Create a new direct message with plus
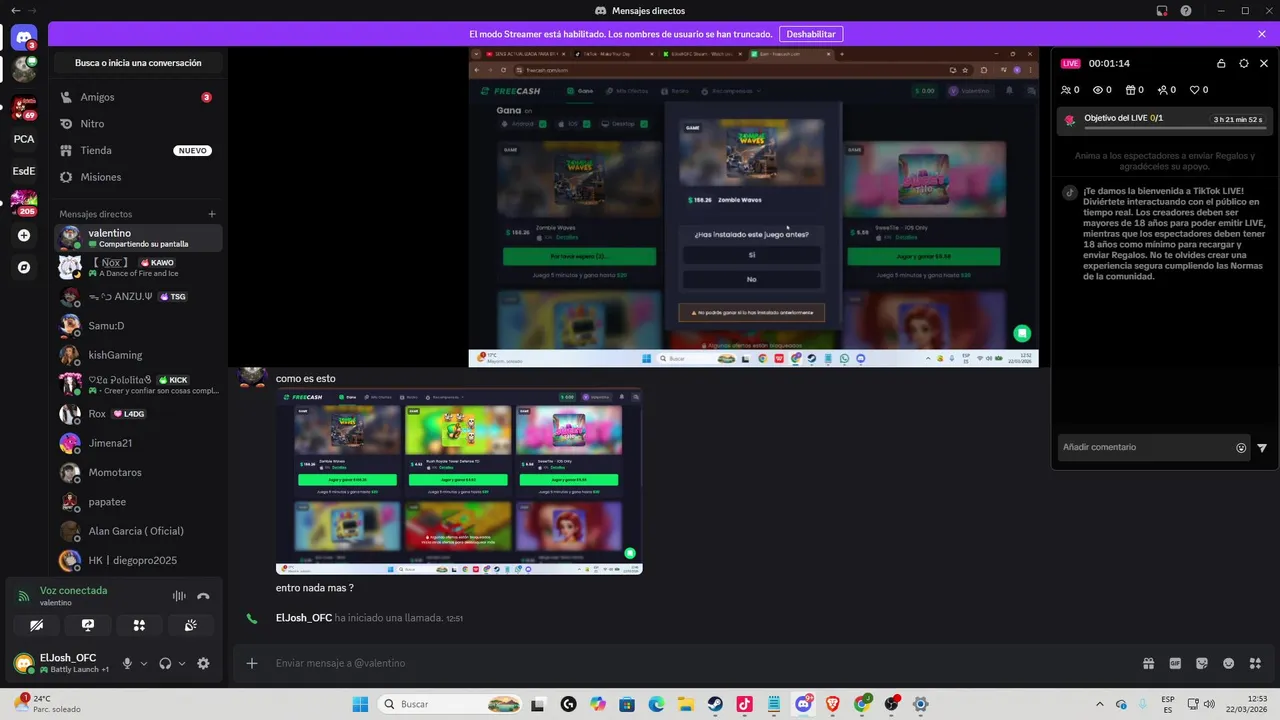 212,214
